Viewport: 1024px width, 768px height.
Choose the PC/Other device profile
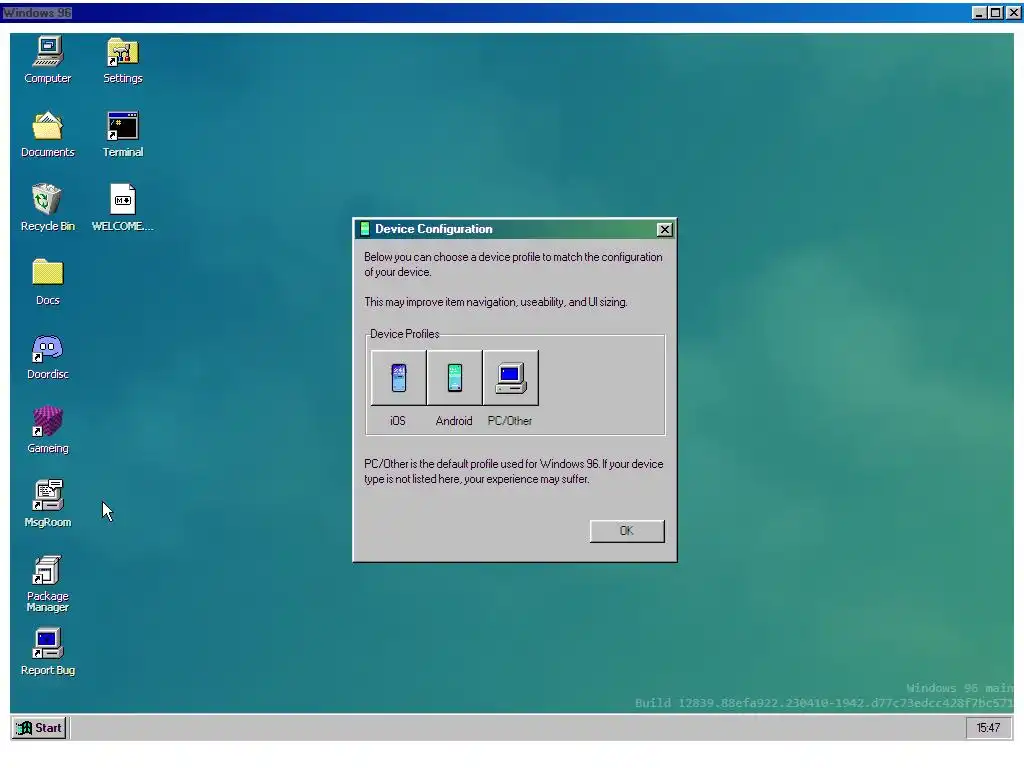click(x=511, y=377)
